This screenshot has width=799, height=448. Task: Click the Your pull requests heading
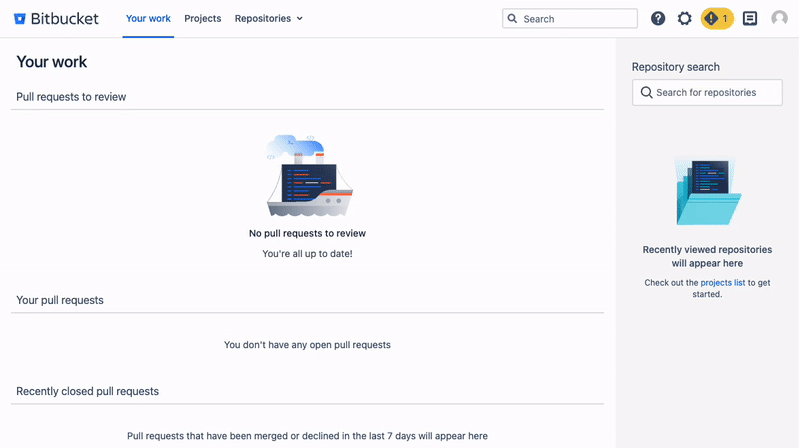[60, 300]
